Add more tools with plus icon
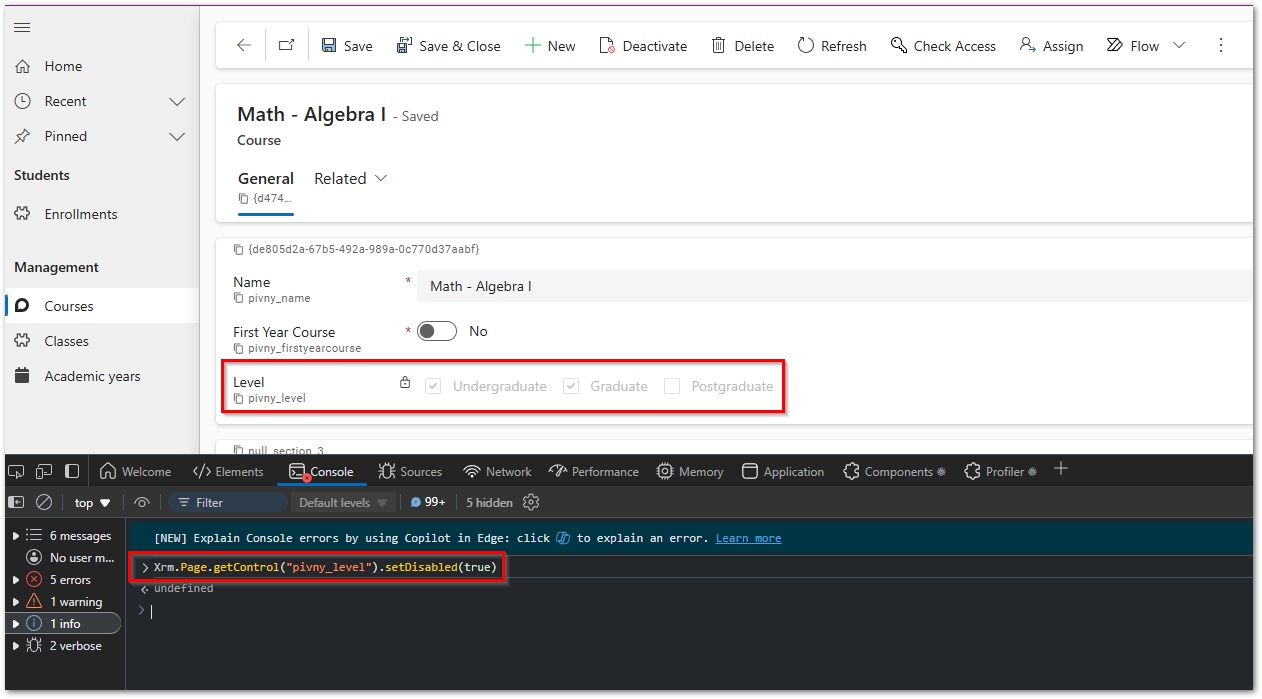 pyautogui.click(x=1061, y=469)
